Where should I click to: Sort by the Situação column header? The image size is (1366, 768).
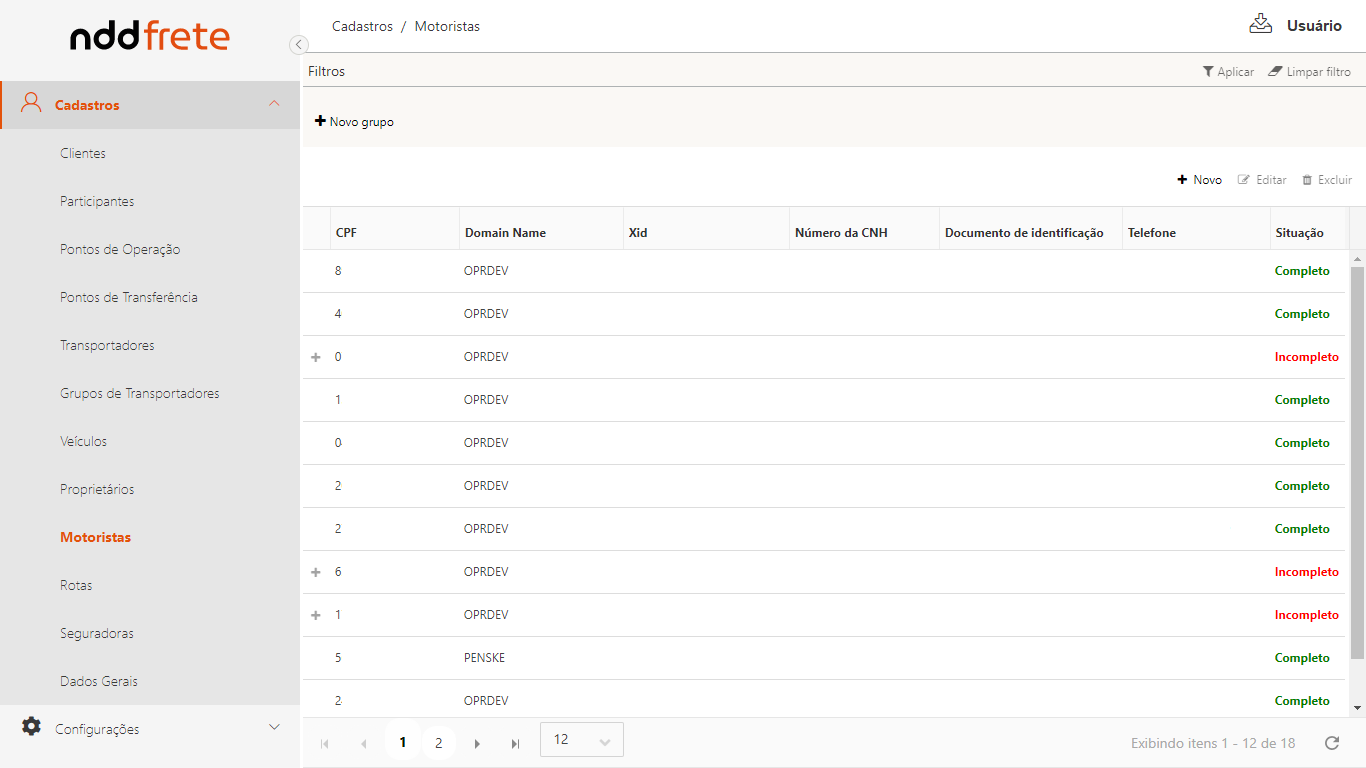(1299, 233)
